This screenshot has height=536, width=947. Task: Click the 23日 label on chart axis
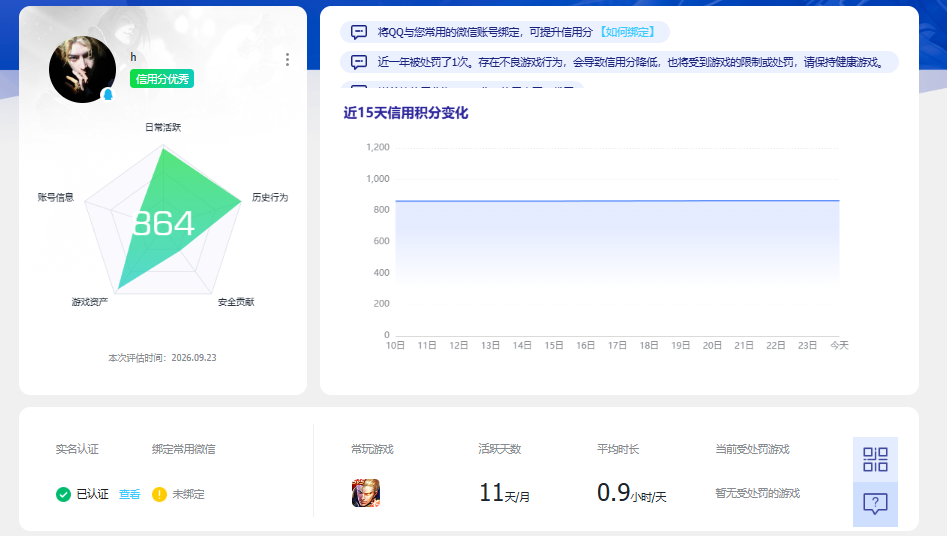click(807, 345)
